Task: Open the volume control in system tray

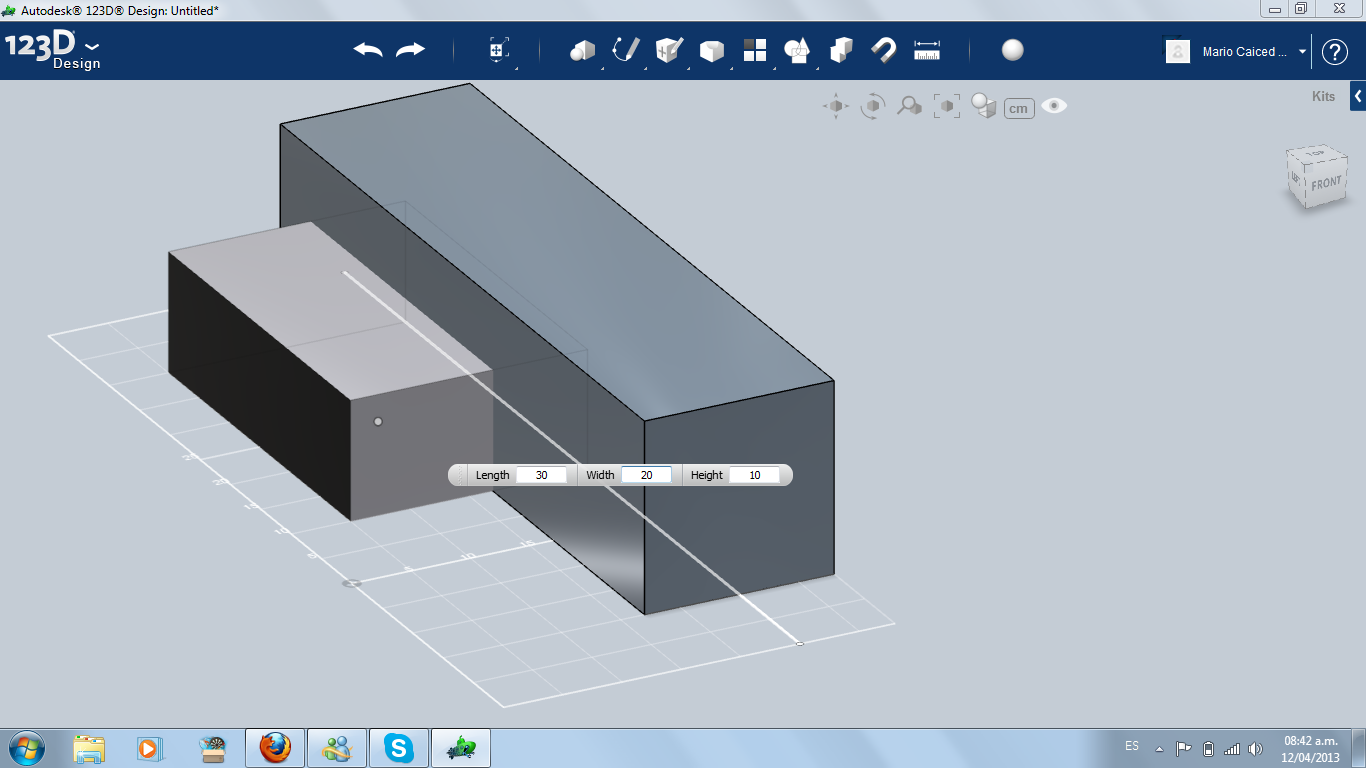Action: coord(1256,748)
